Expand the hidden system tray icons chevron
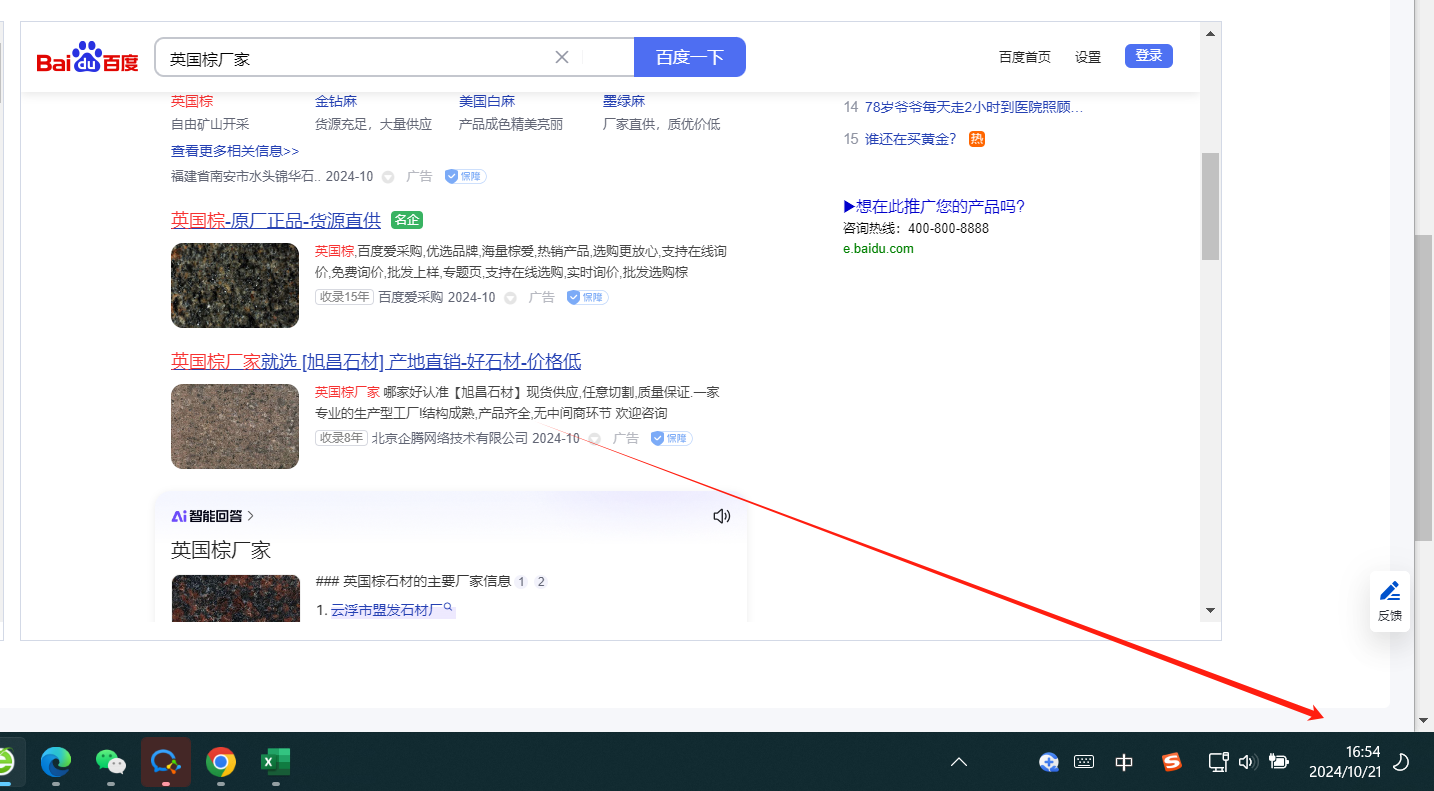Screen dimensions: 1434x791 [958, 762]
